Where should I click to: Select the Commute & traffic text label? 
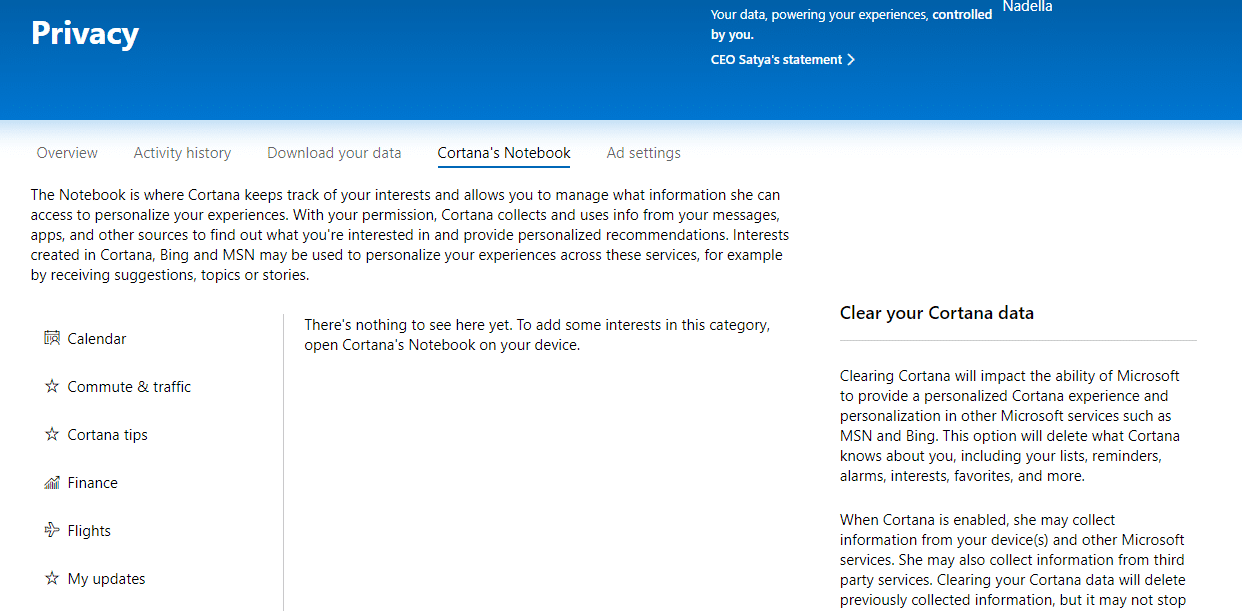tap(129, 387)
